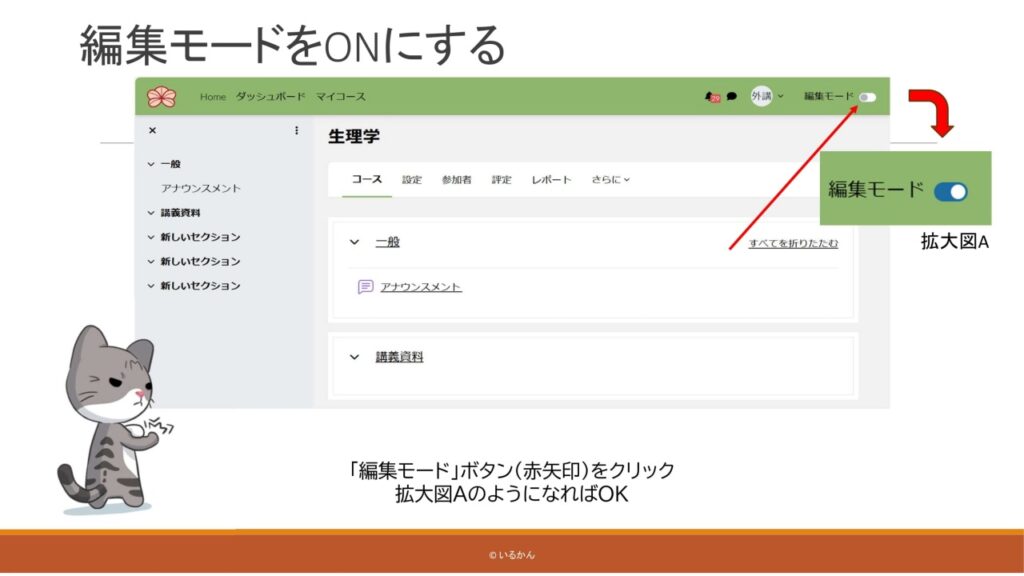Screen dimensions: 1024x576
Task: Collapse 一般 in the sidebar course index
Action: pos(151,164)
